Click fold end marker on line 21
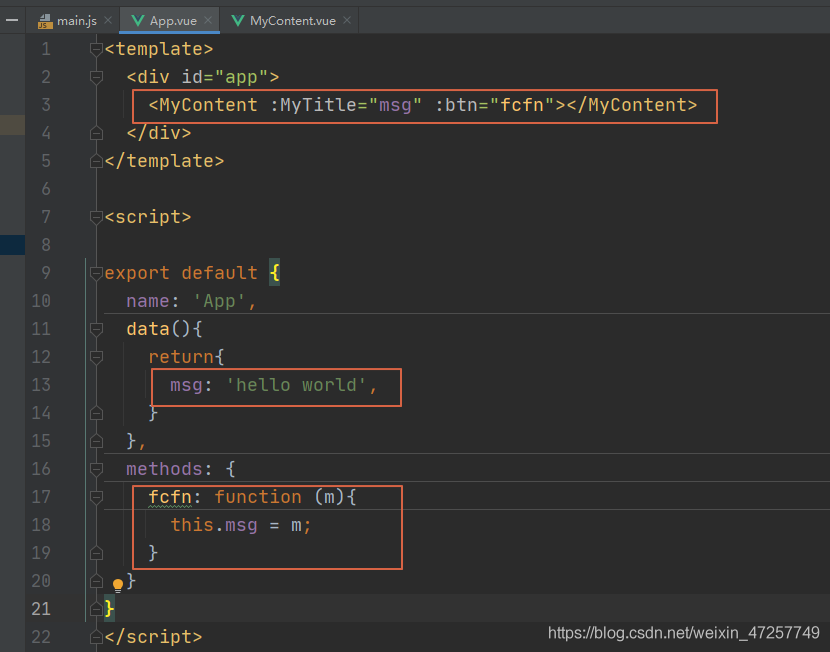 tap(96, 610)
